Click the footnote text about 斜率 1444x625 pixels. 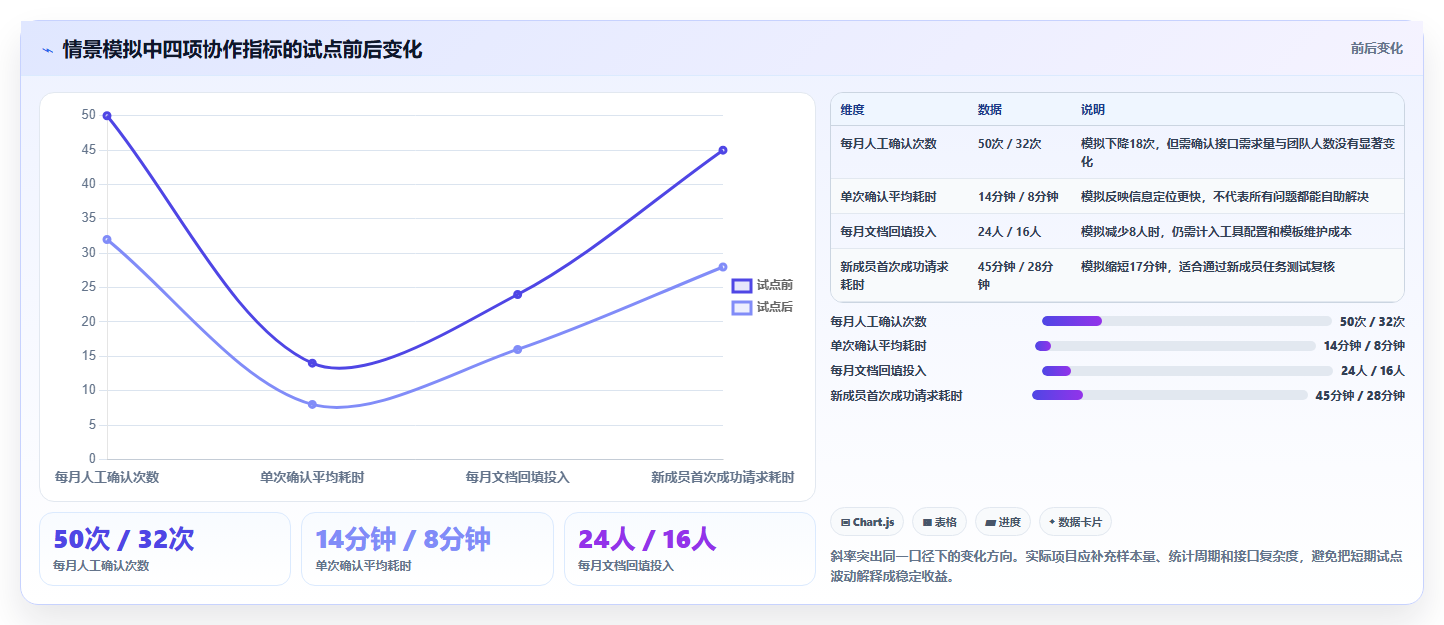(1116, 566)
